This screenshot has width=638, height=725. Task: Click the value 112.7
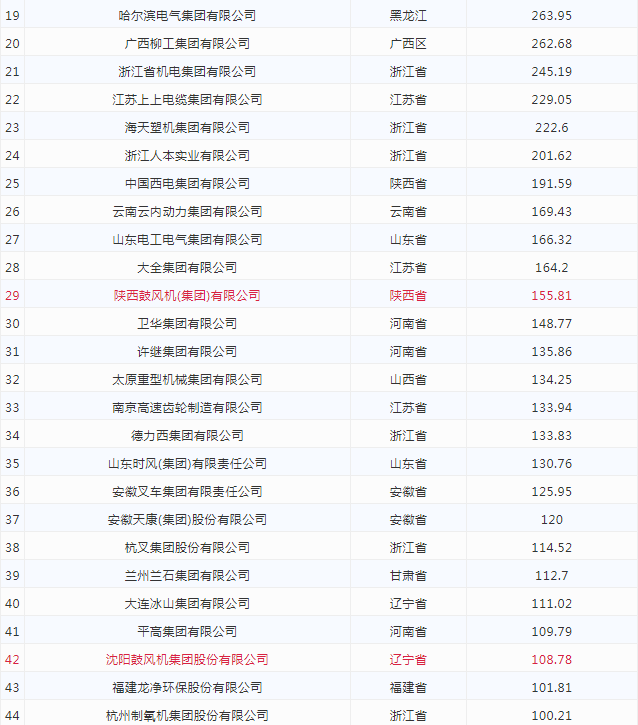[552, 575]
